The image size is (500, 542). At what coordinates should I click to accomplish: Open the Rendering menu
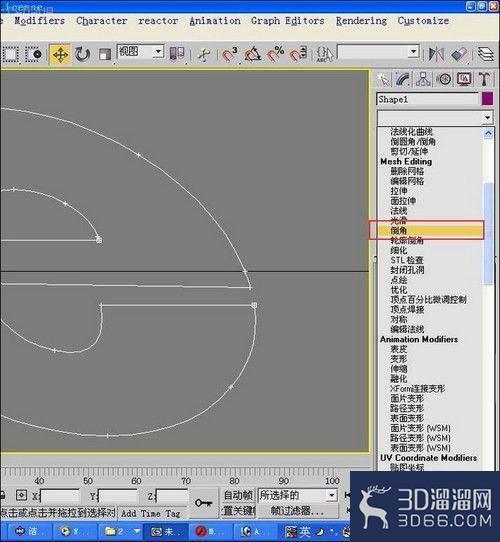pos(361,21)
